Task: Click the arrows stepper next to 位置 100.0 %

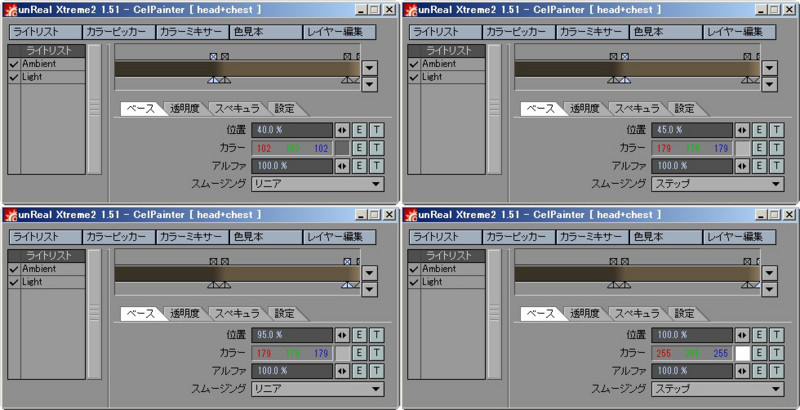Action: pyautogui.click(x=742, y=335)
